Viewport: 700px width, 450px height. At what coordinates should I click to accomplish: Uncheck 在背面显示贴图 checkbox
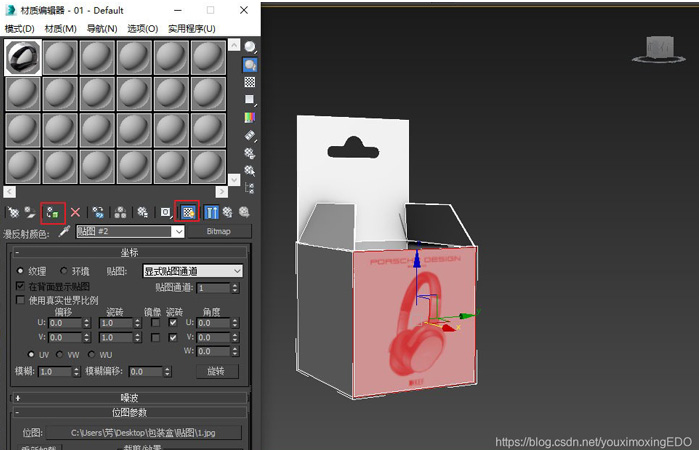[21, 285]
